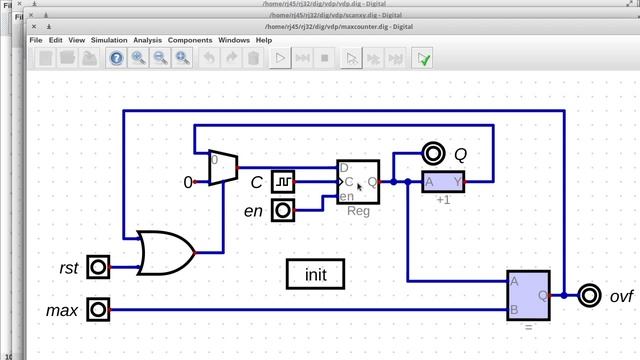Open the Simulation menu
This screenshot has width=640, height=360.
click(109, 40)
